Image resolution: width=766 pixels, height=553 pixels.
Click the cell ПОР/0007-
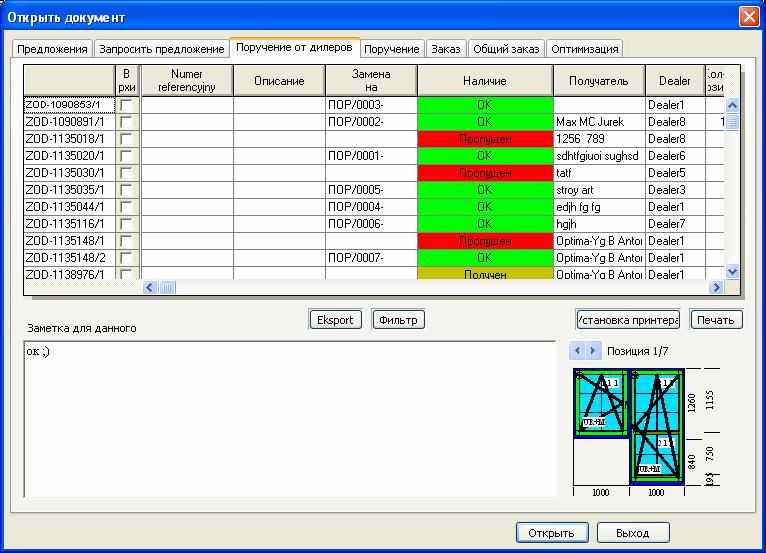pyautogui.click(x=371, y=258)
